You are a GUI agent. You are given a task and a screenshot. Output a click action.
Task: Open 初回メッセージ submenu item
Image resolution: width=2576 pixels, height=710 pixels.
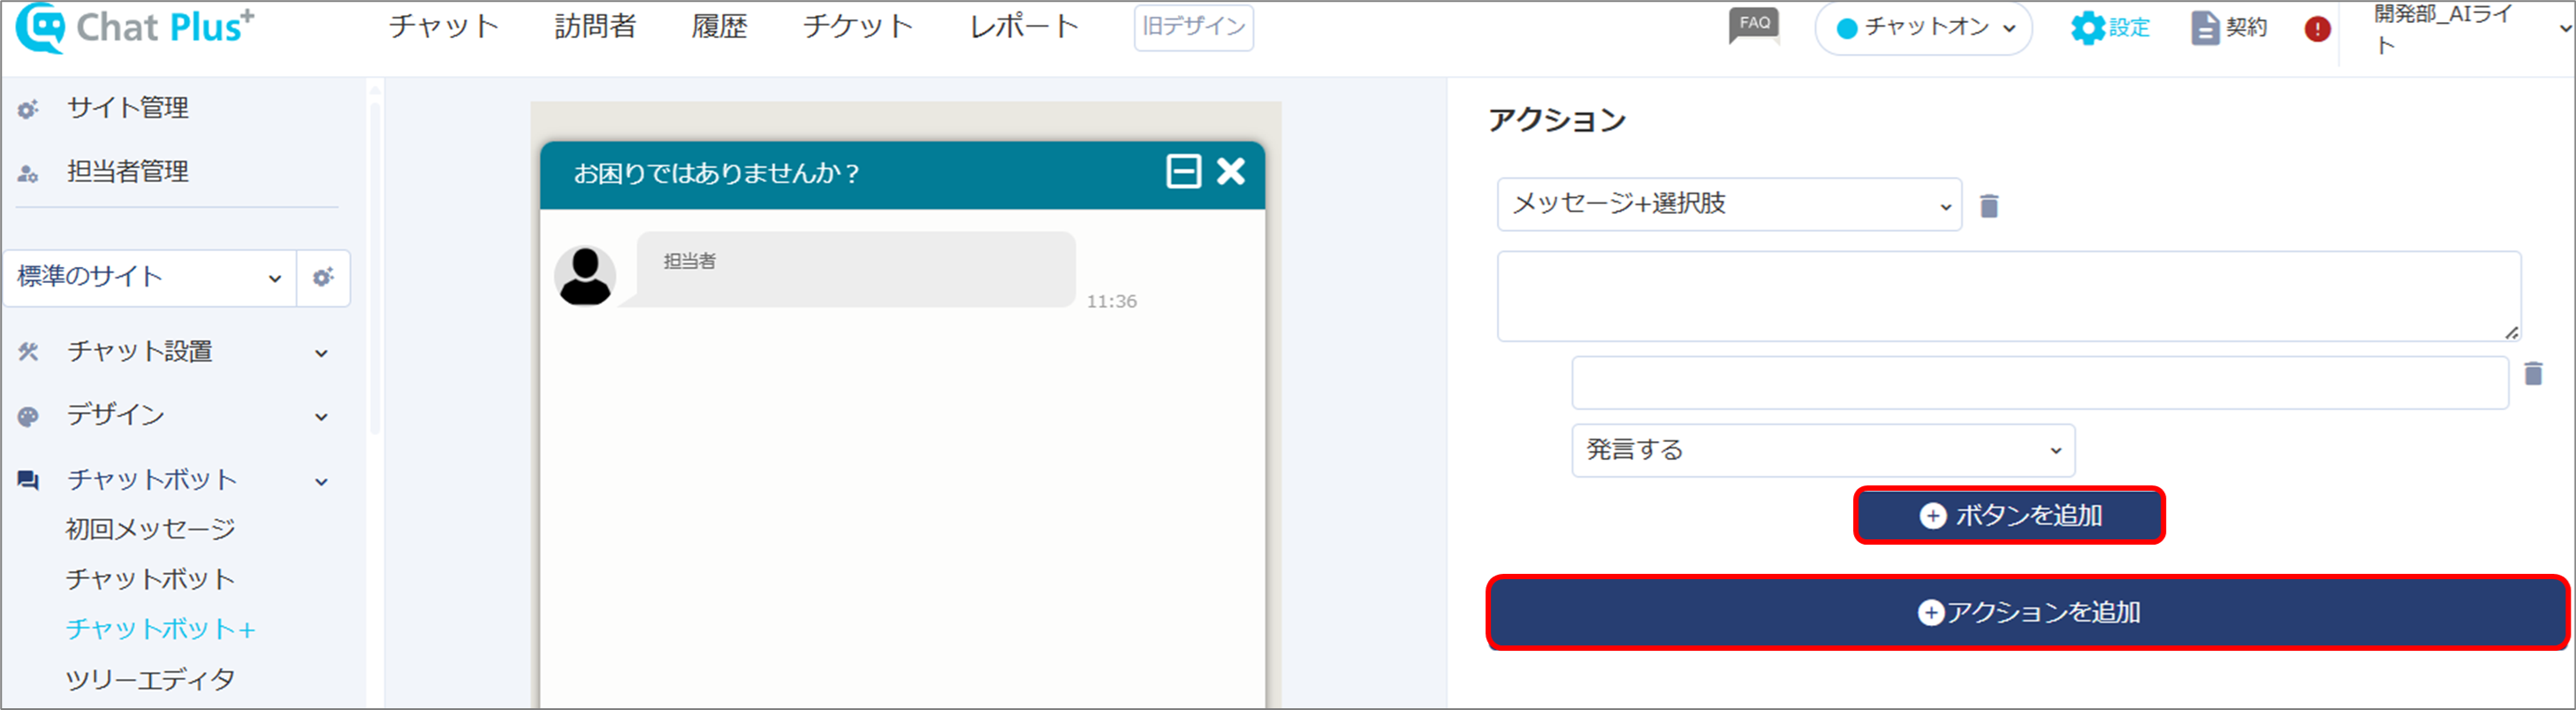[150, 529]
